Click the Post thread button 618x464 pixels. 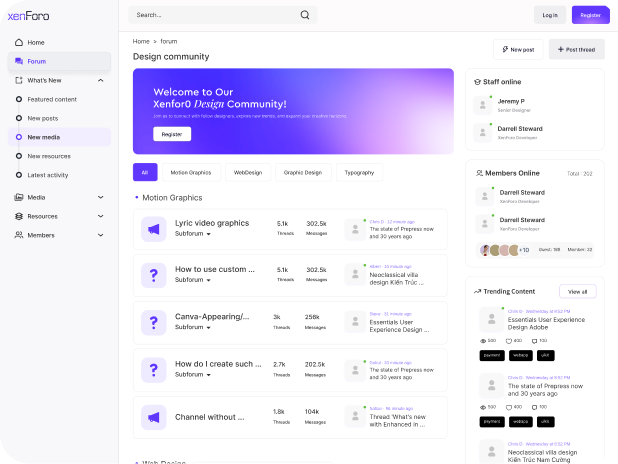click(576, 49)
